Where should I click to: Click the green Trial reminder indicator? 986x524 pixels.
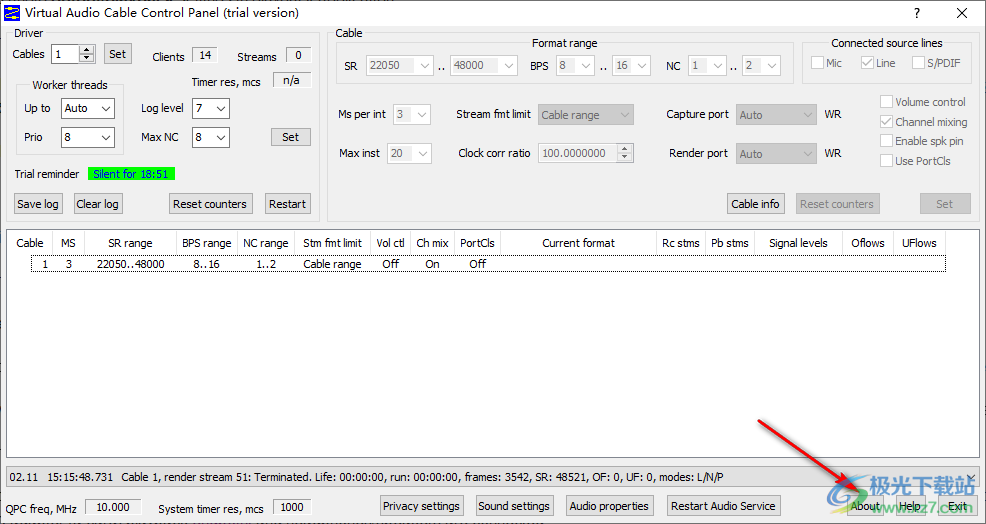(x=131, y=174)
